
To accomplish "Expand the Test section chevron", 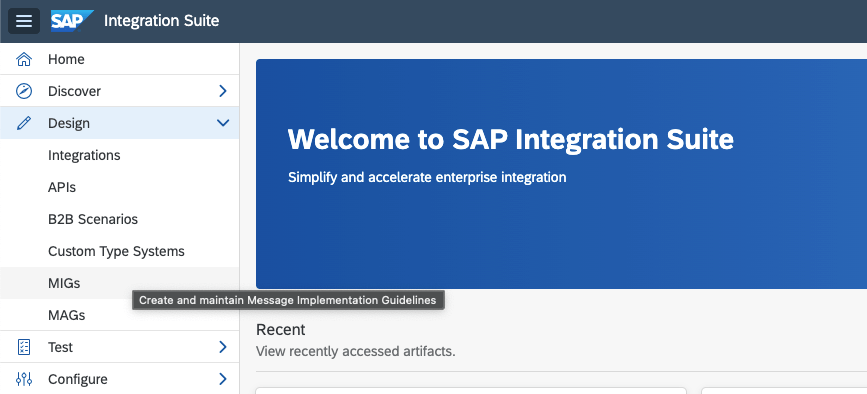I will [x=223, y=347].
